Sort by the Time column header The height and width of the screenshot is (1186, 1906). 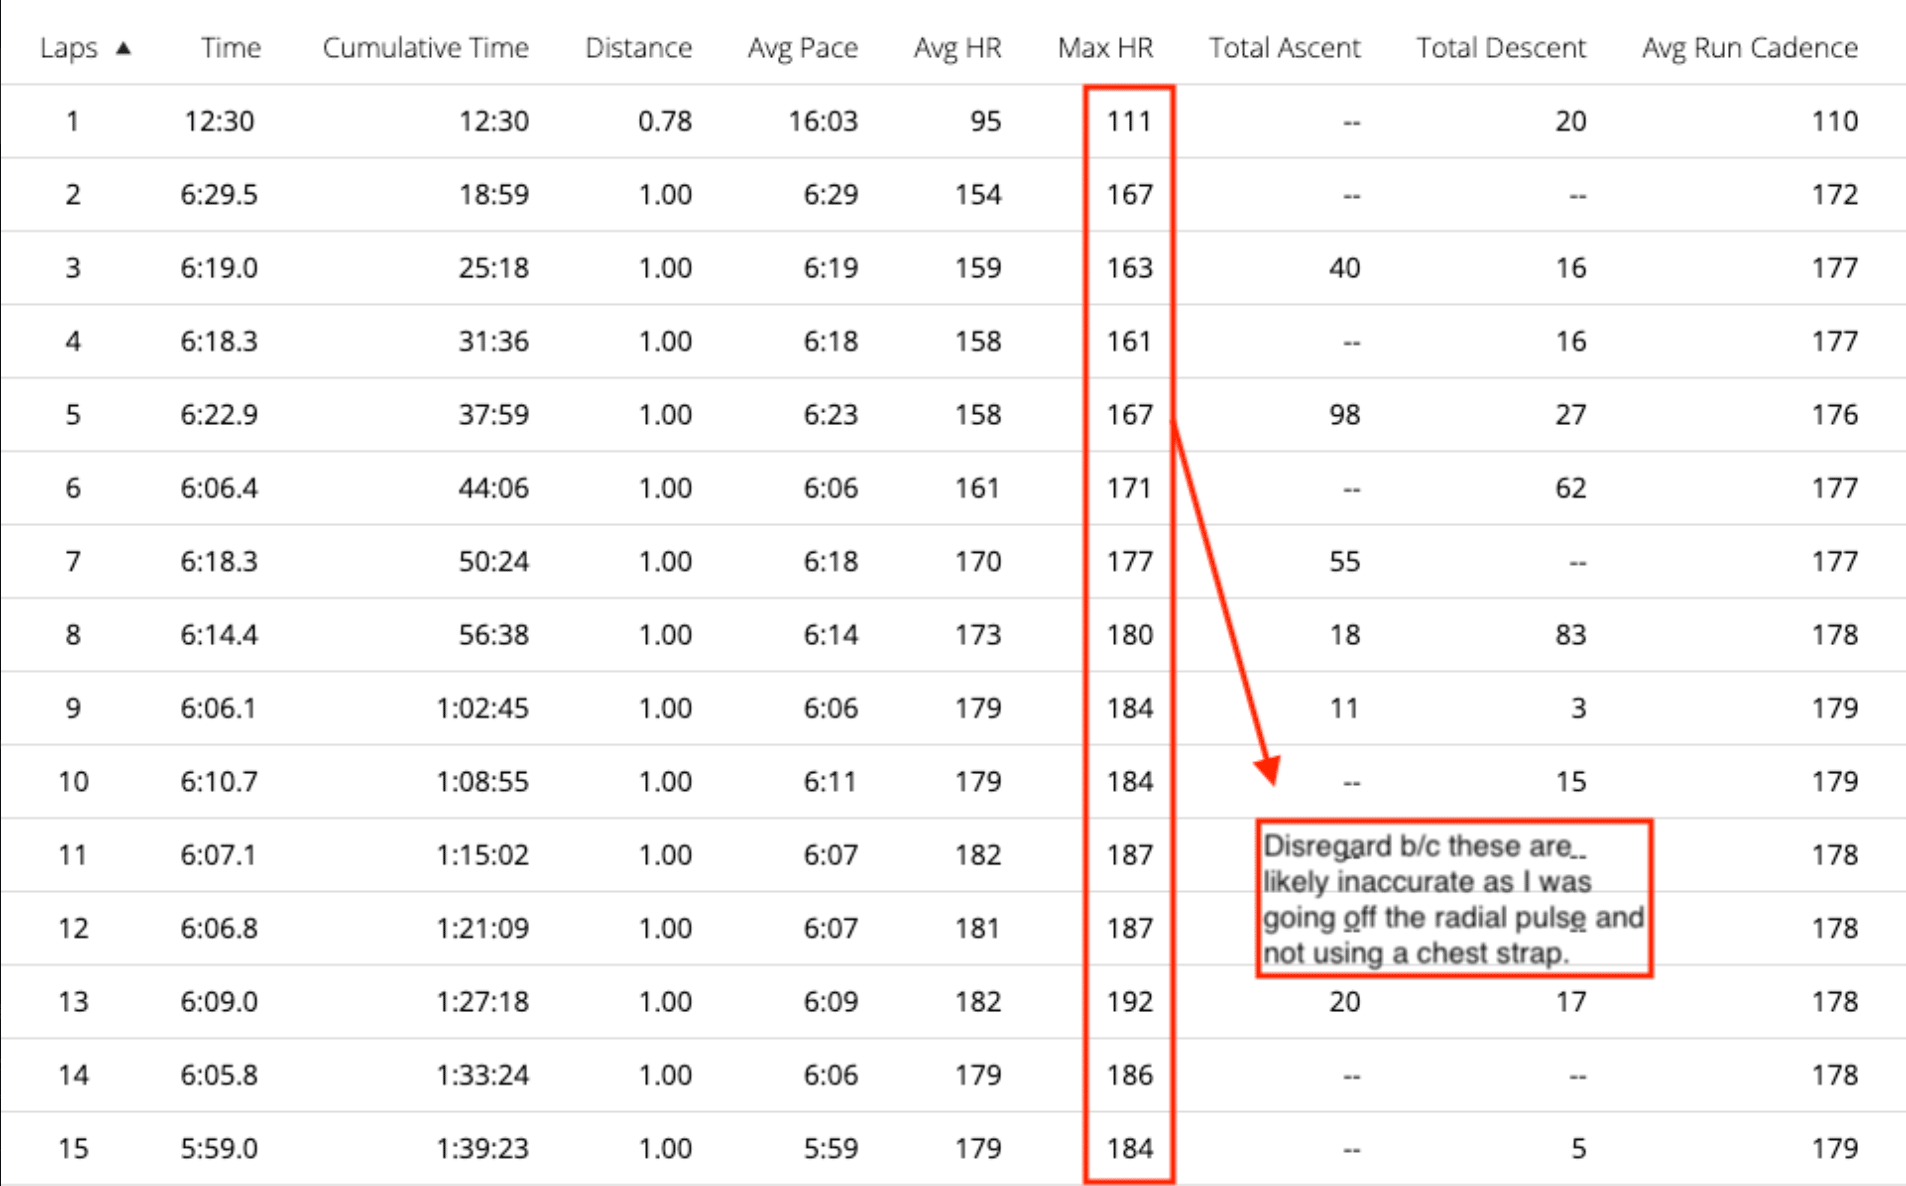[230, 47]
